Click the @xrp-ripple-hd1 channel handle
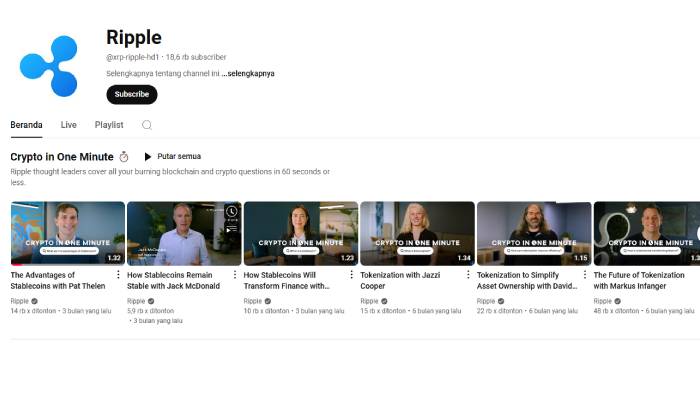 133,57
